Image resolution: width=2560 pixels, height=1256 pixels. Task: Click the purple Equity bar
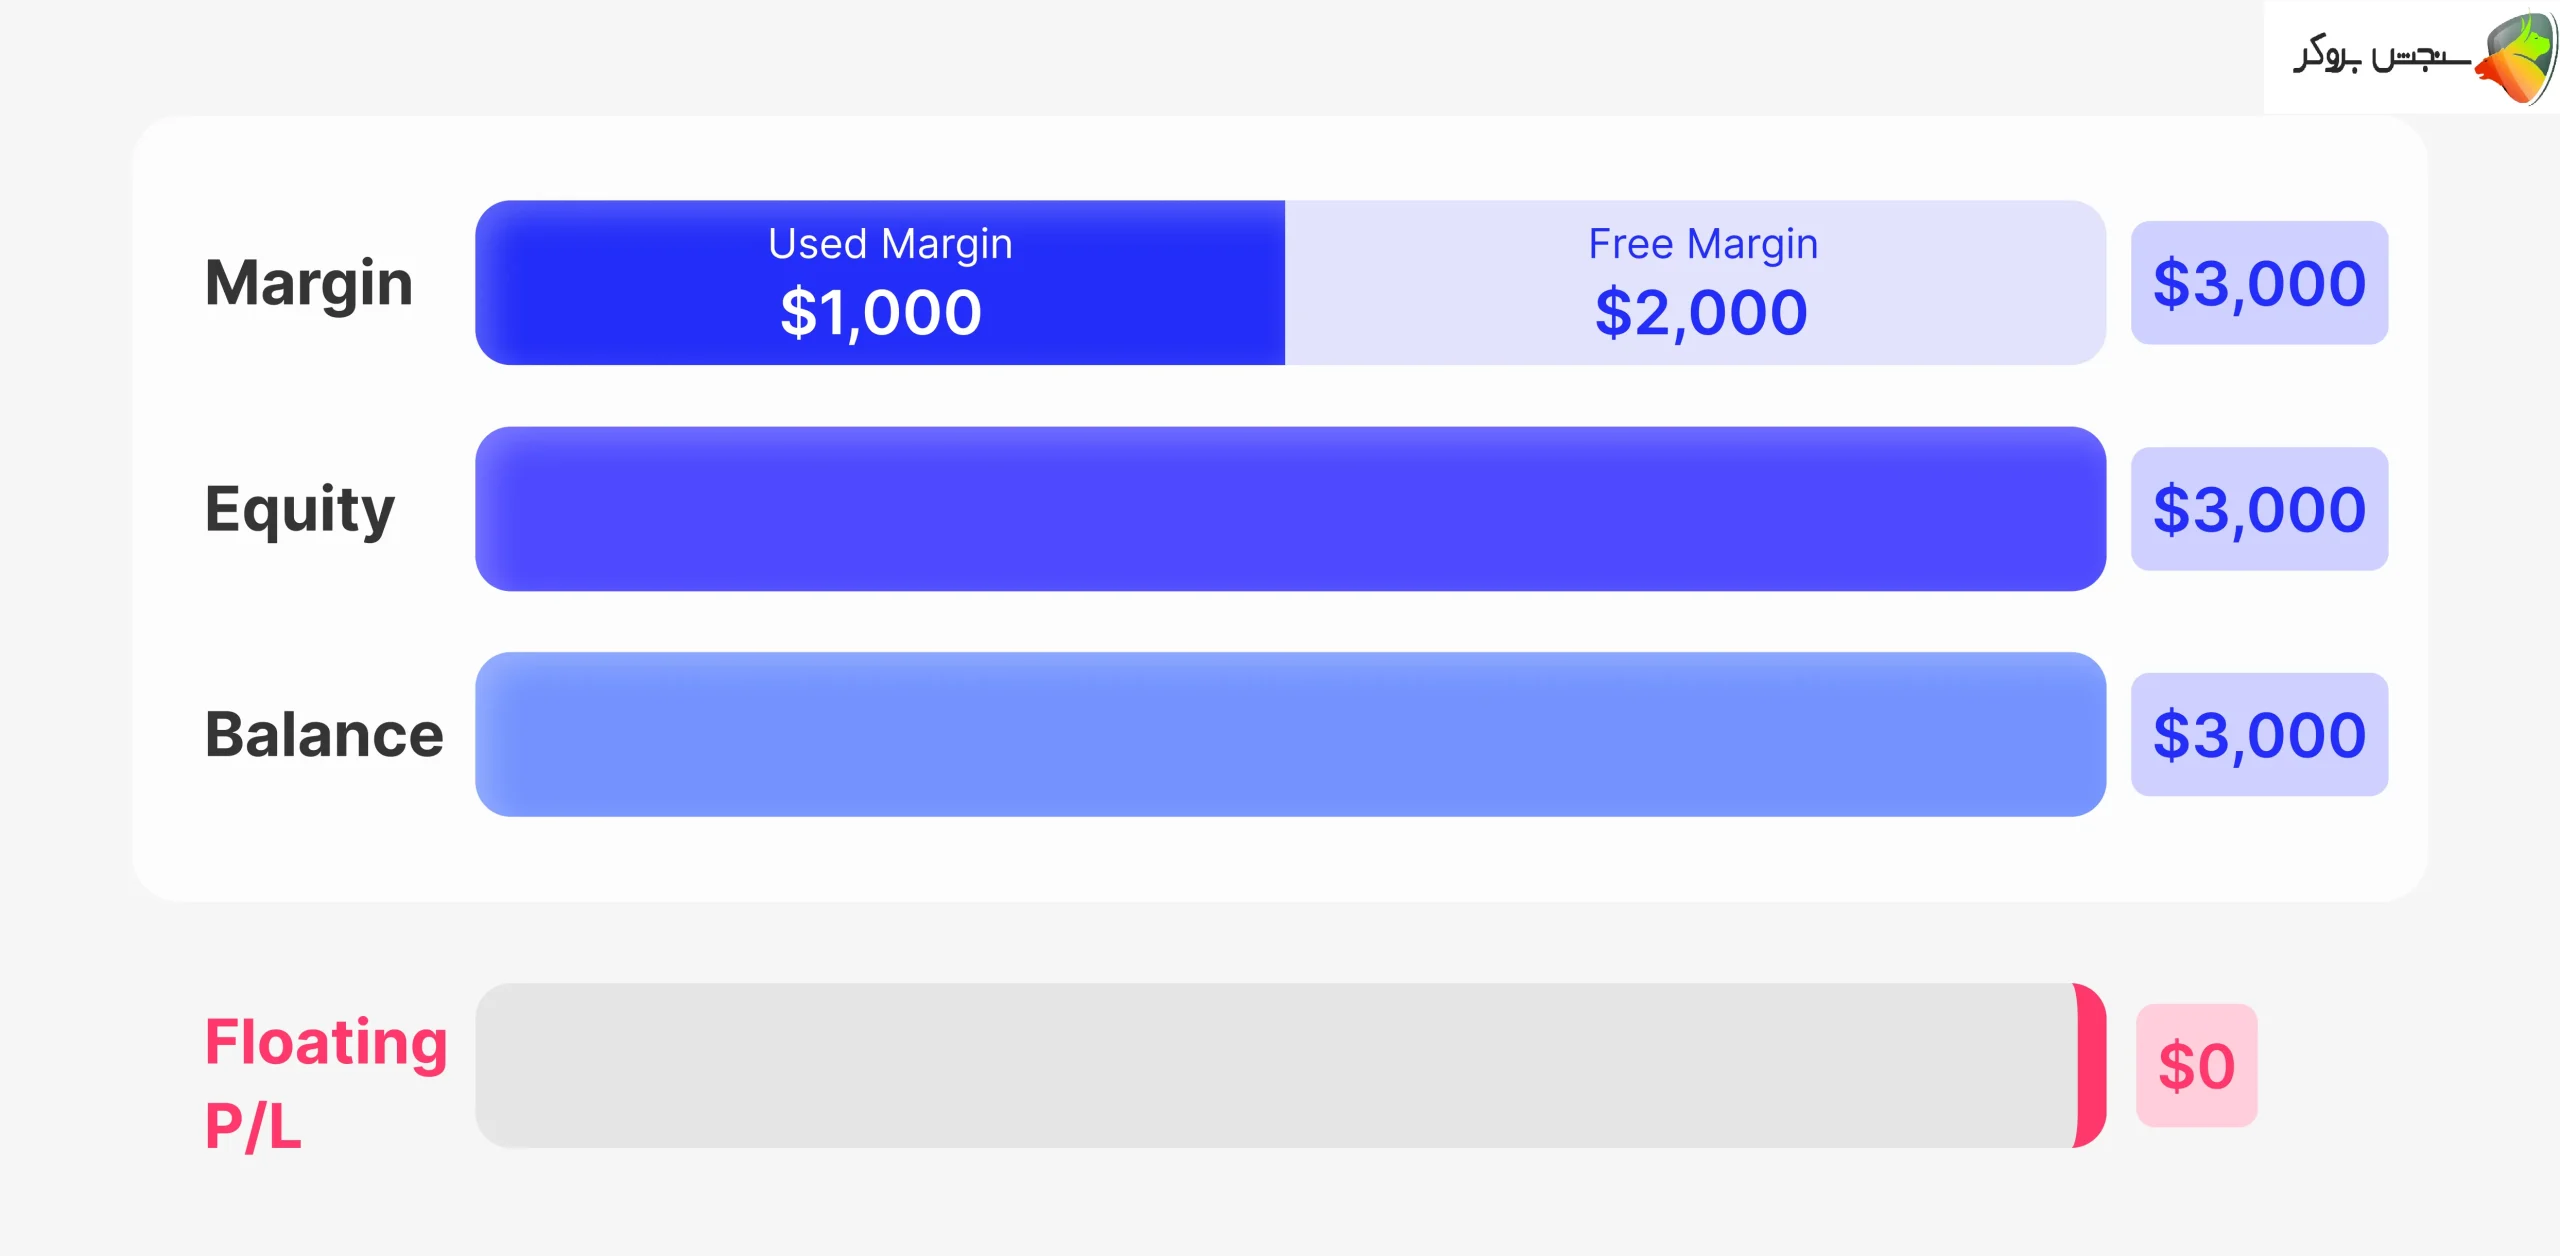(1290, 509)
